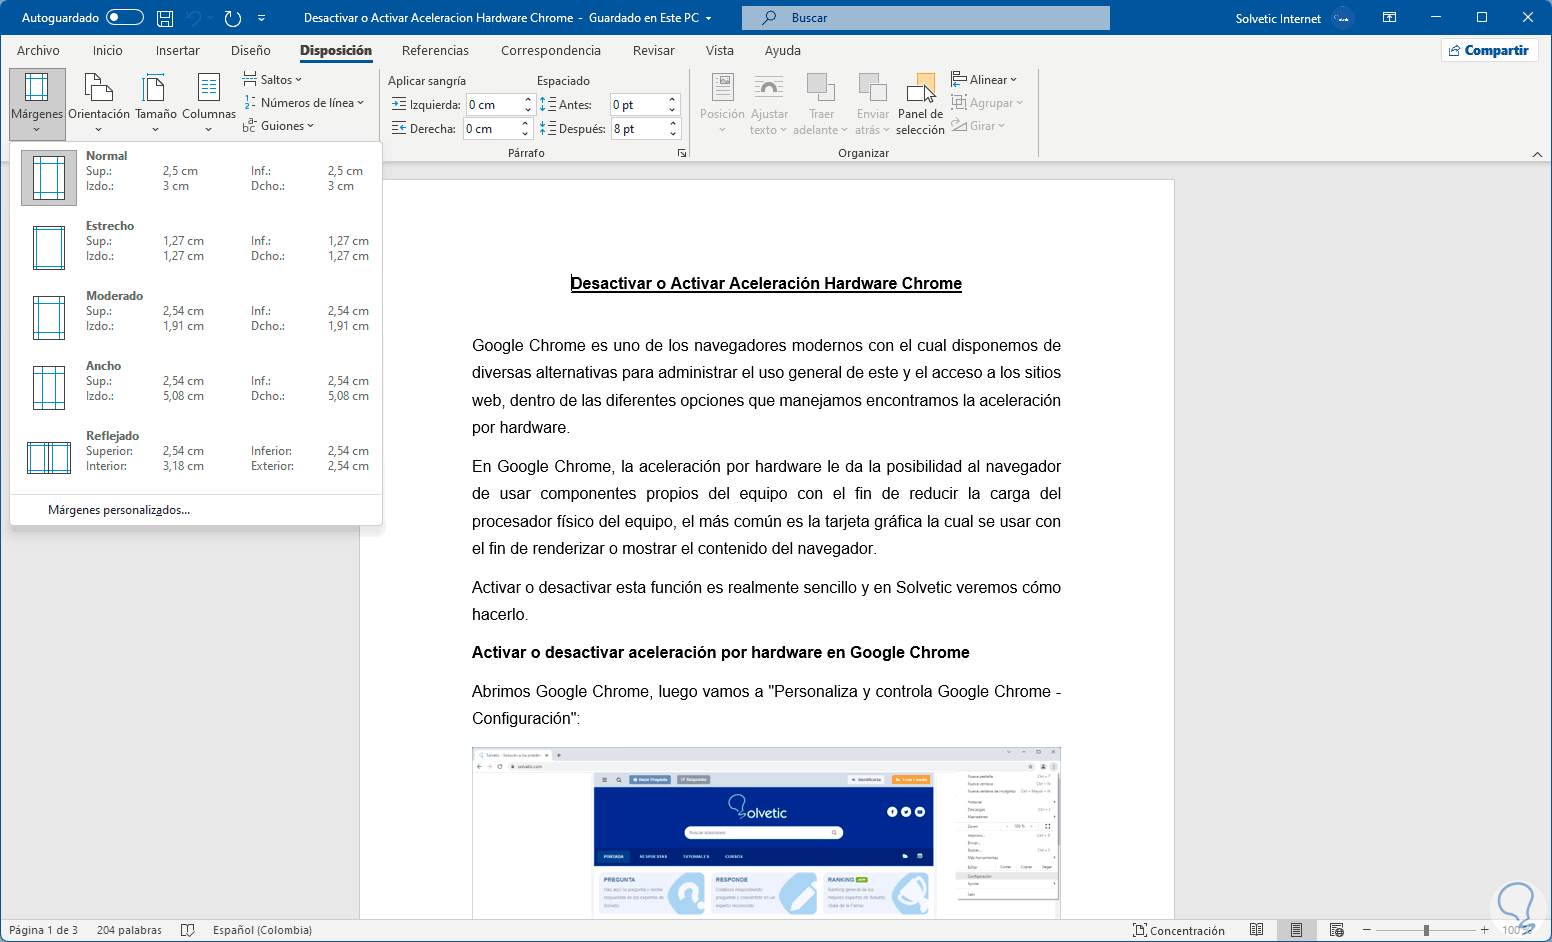
Task: Select the Moderado margins preset
Action: [196, 318]
